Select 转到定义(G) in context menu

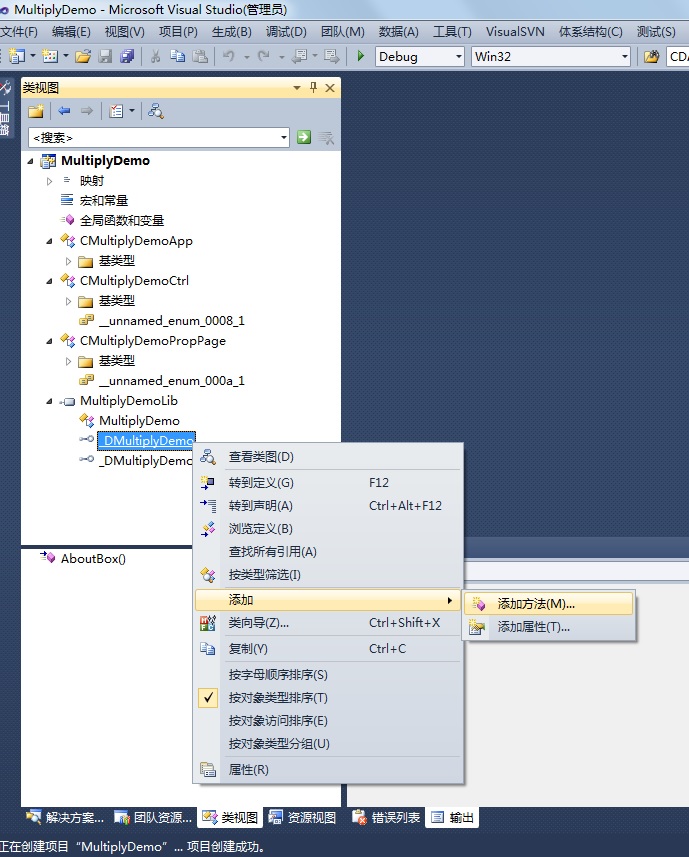(329, 483)
